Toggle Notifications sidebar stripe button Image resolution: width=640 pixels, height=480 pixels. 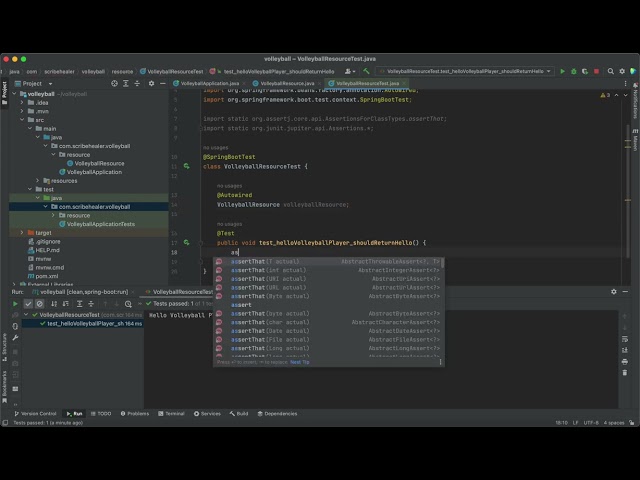click(636, 100)
